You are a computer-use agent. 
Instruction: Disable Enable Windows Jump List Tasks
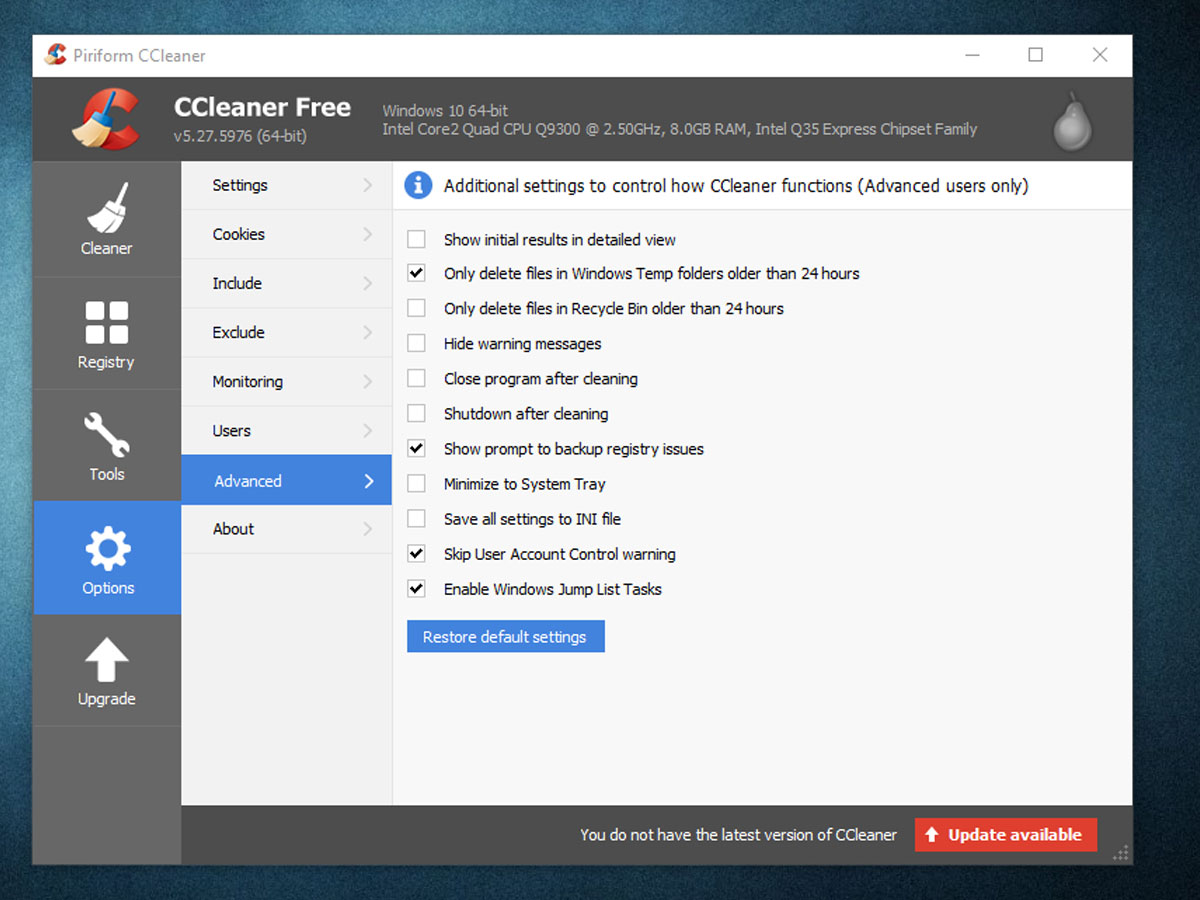[x=416, y=588]
